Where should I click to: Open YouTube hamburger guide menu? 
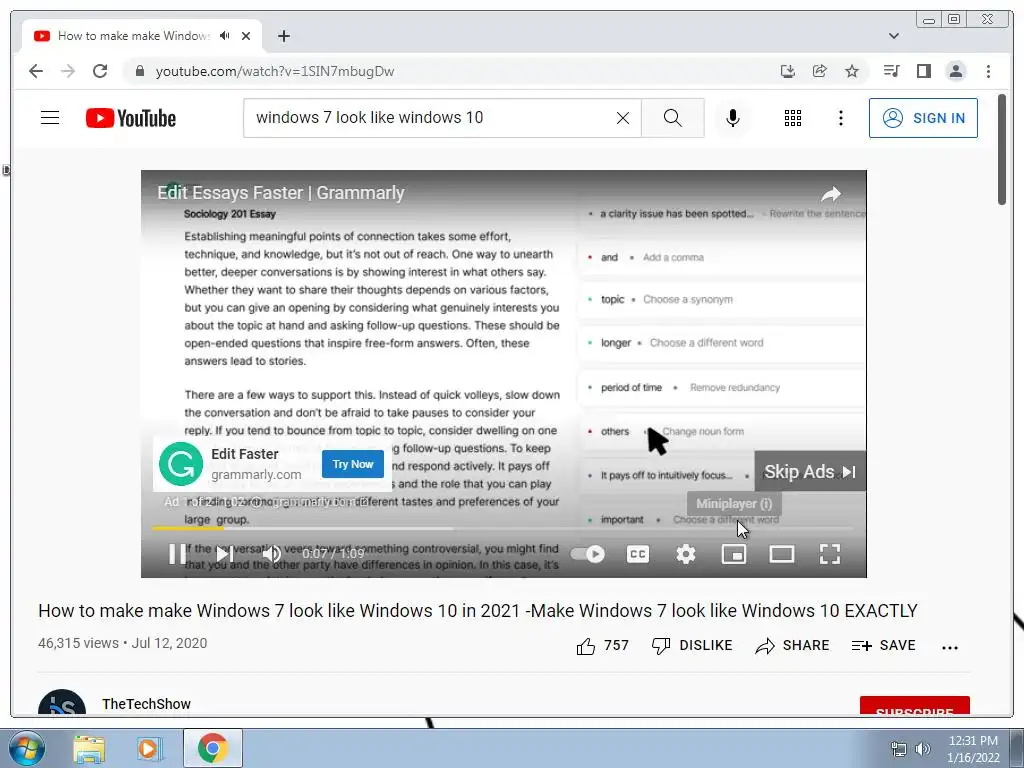tap(50, 118)
